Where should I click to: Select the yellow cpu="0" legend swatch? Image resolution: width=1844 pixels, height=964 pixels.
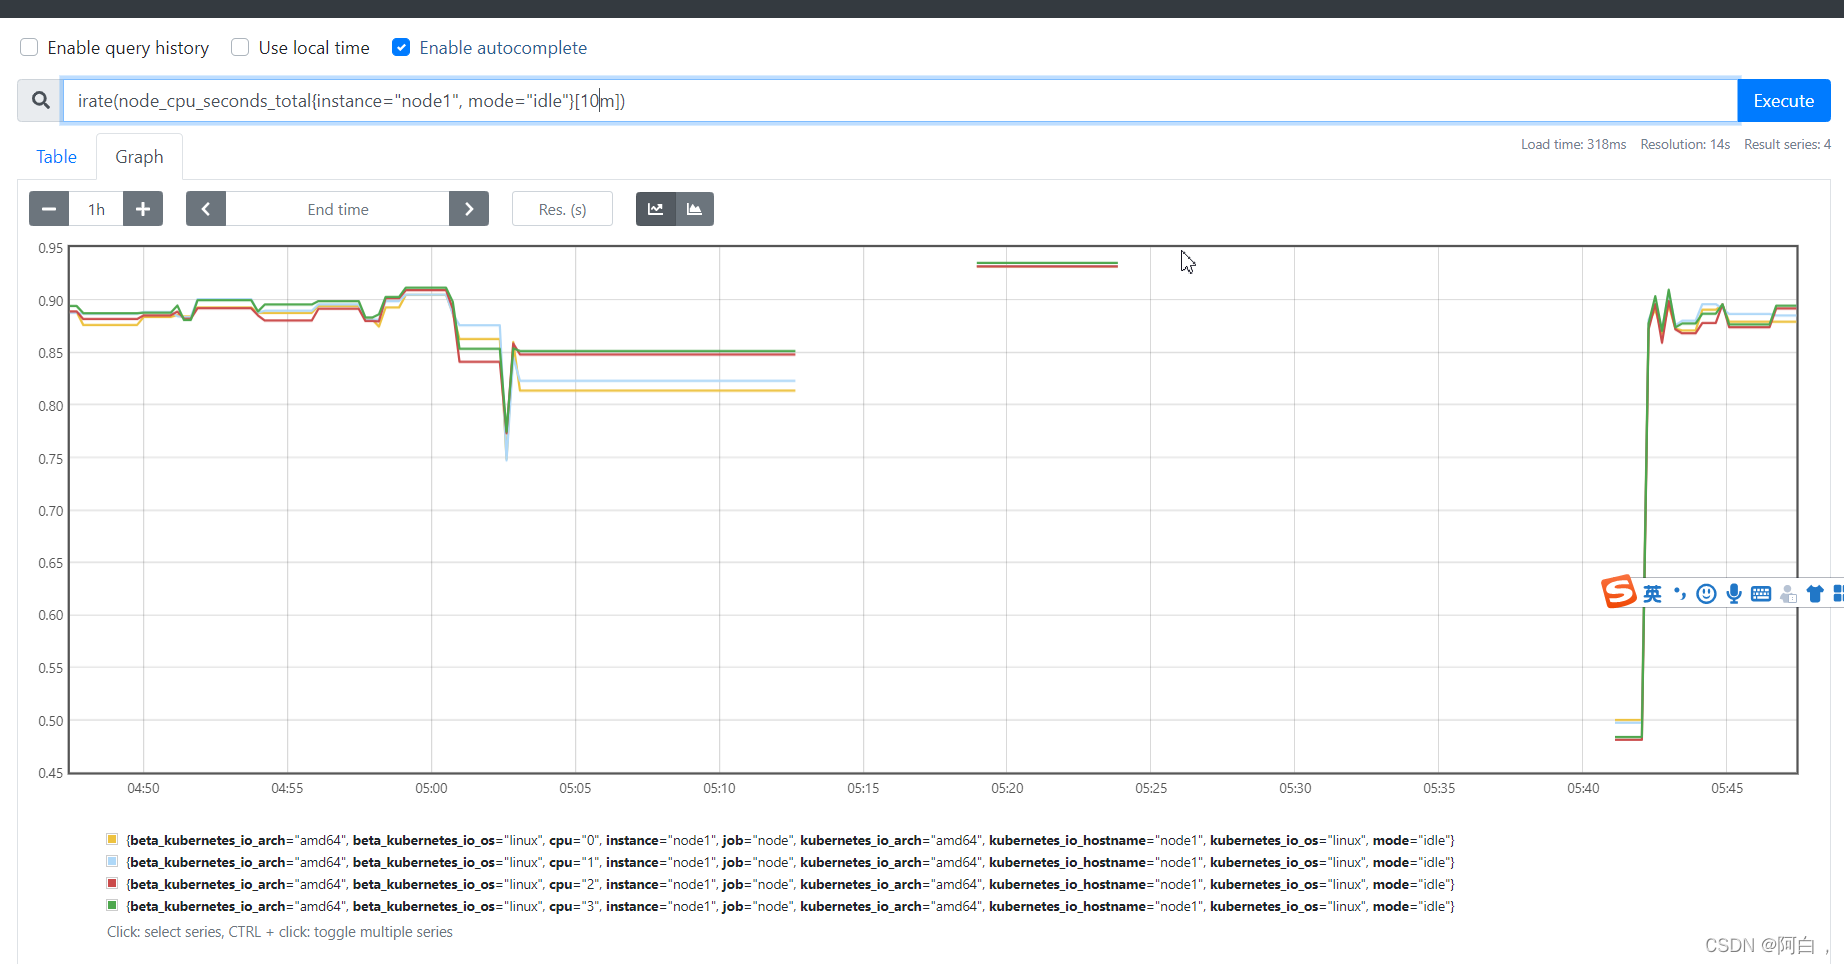112,839
